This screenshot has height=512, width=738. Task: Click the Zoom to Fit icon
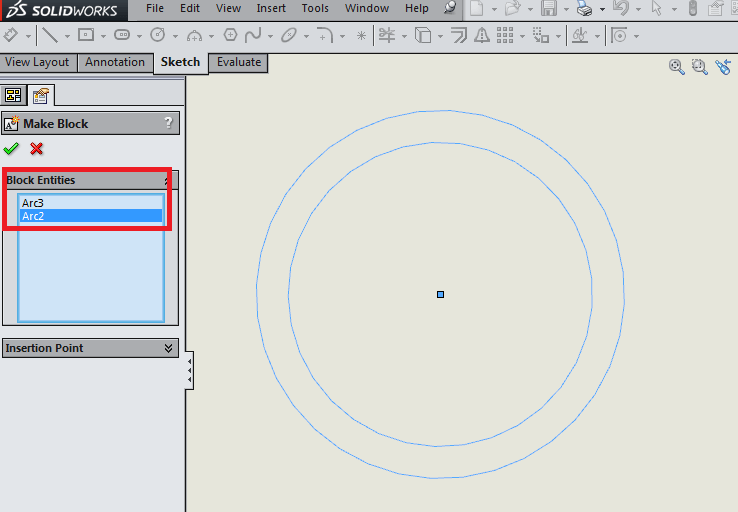(x=676, y=67)
